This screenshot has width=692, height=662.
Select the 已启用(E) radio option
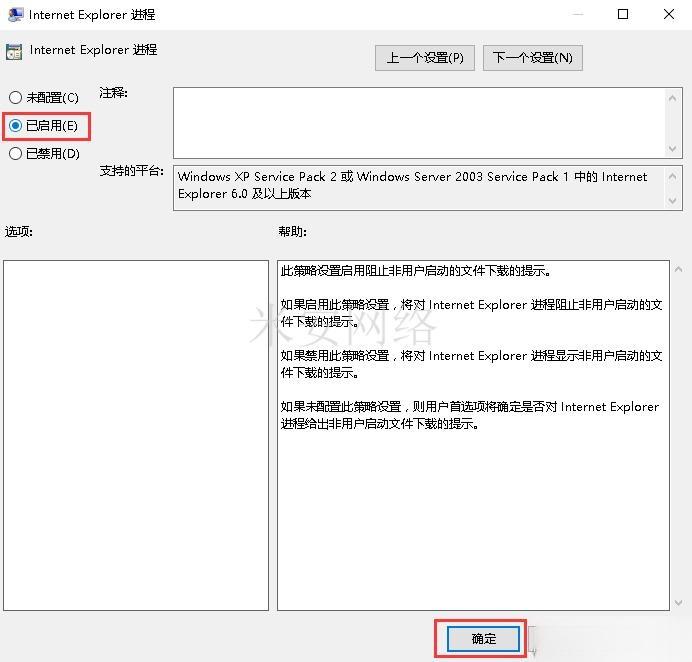[x=44, y=126]
